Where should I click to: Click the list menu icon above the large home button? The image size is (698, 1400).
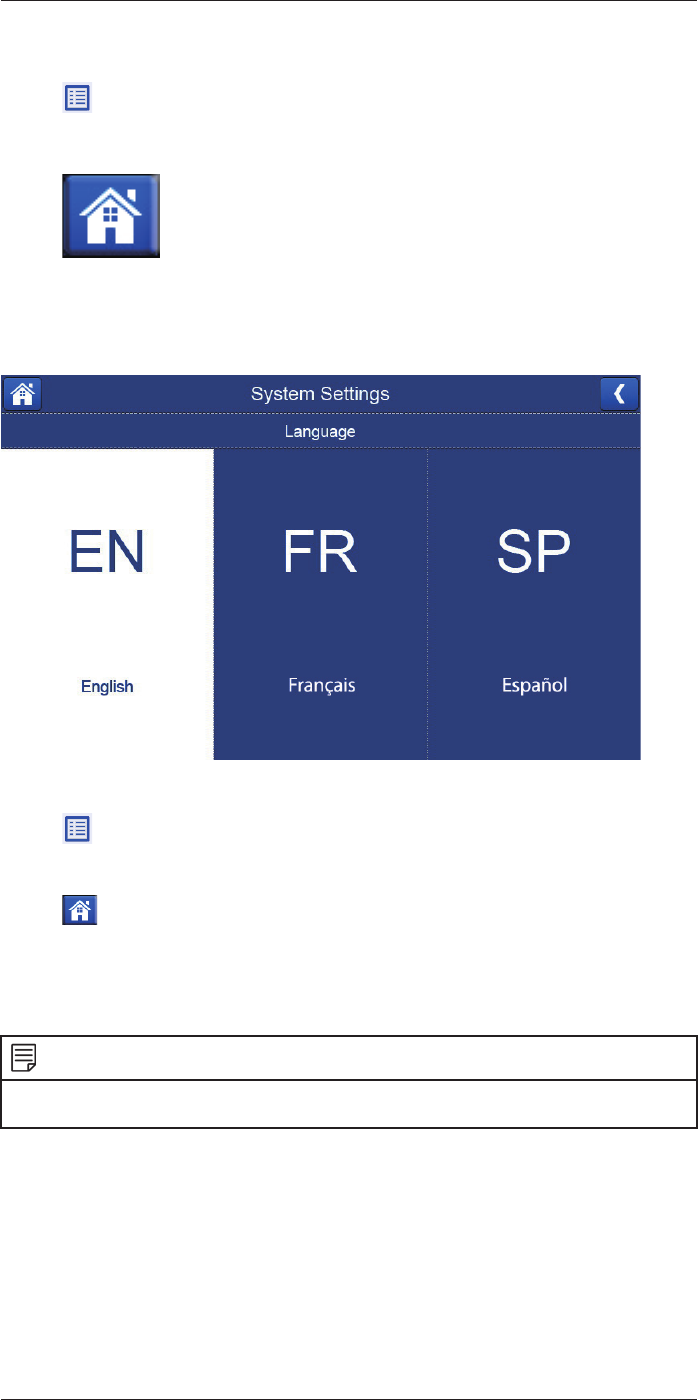pyautogui.click(x=78, y=98)
